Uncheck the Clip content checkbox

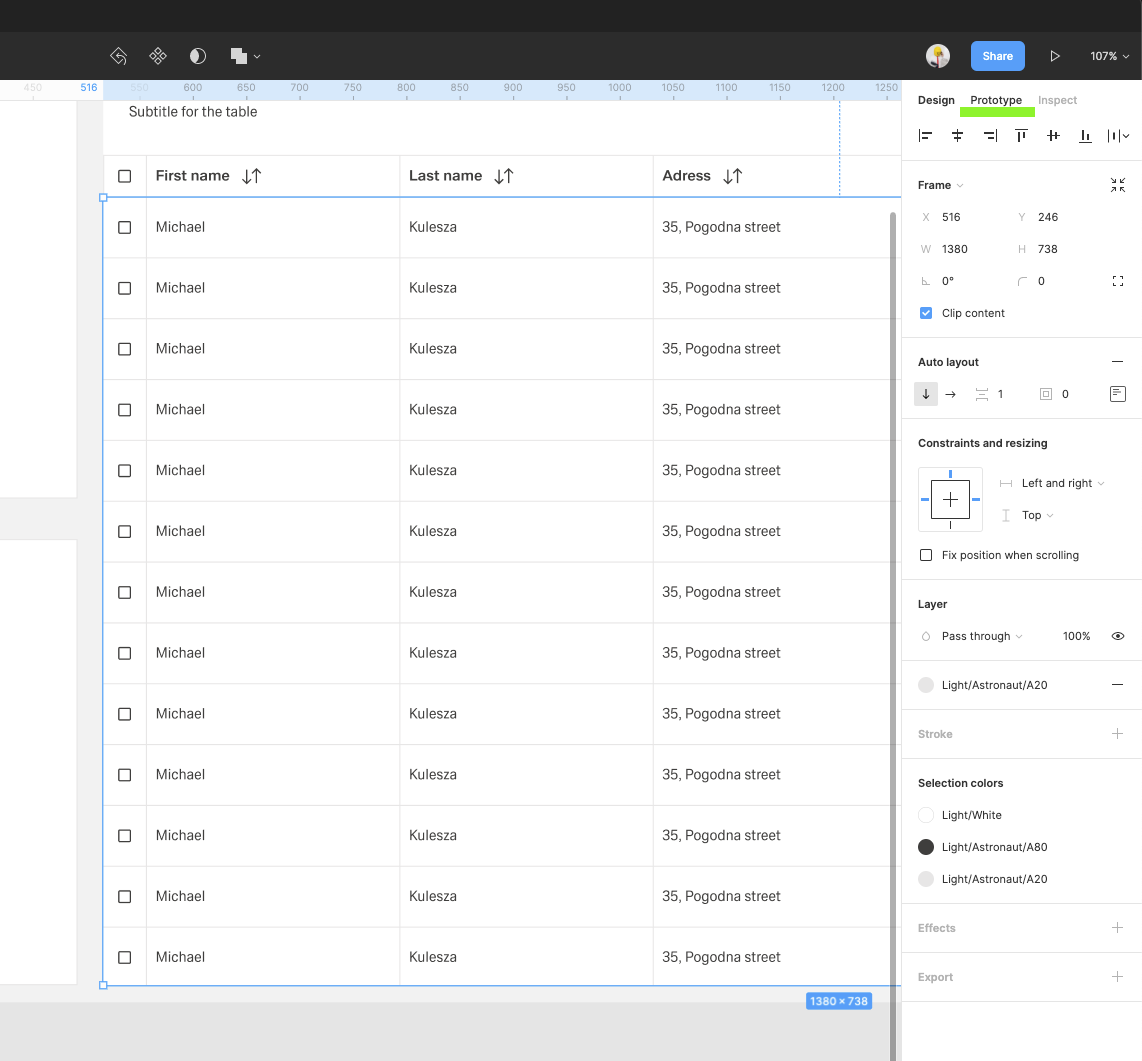[926, 313]
